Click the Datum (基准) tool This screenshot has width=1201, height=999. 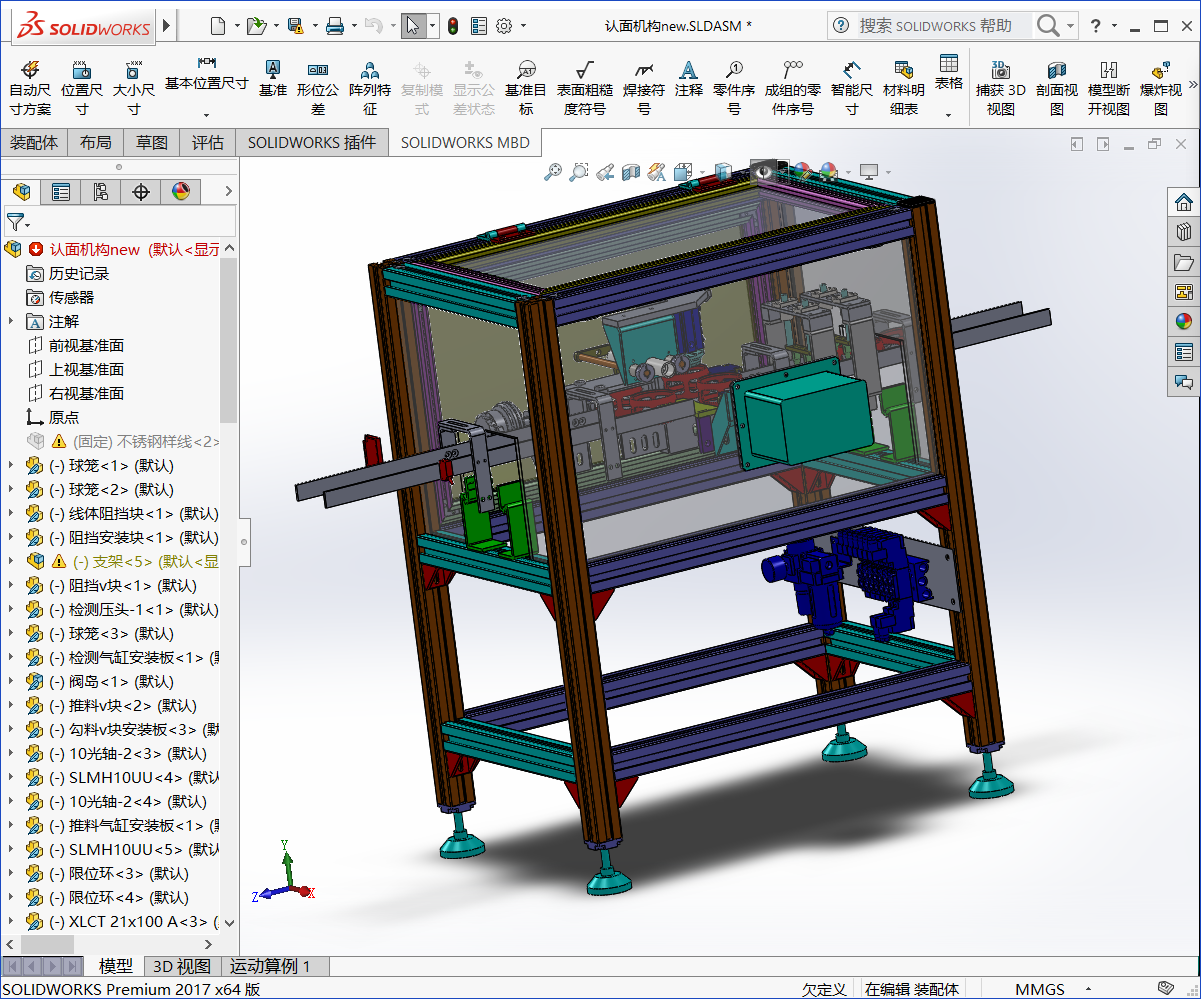(x=272, y=79)
